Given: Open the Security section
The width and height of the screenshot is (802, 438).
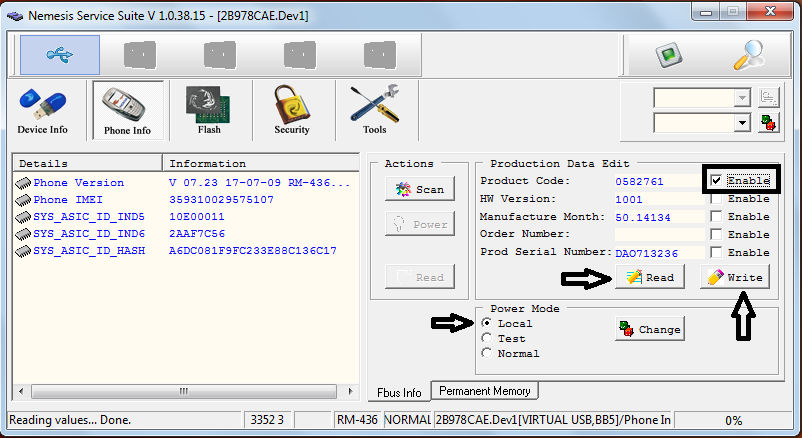Looking at the screenshot, I should pyautogui.click(x=292, y=111).
